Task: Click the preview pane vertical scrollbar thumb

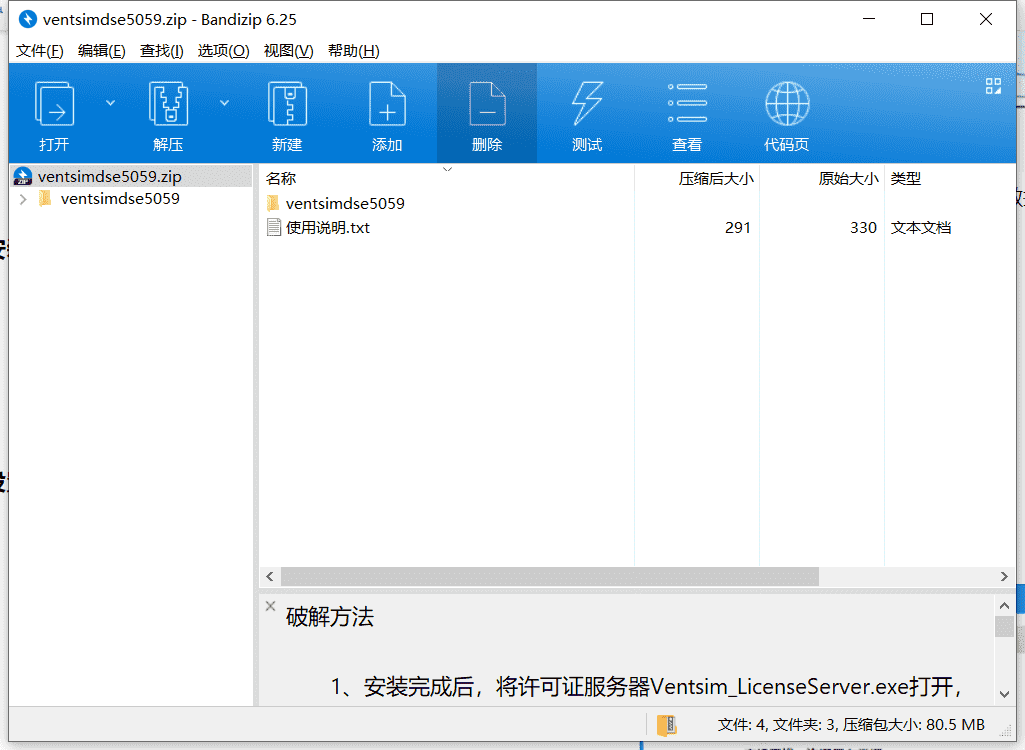Action: click(x=1004, y=626)
